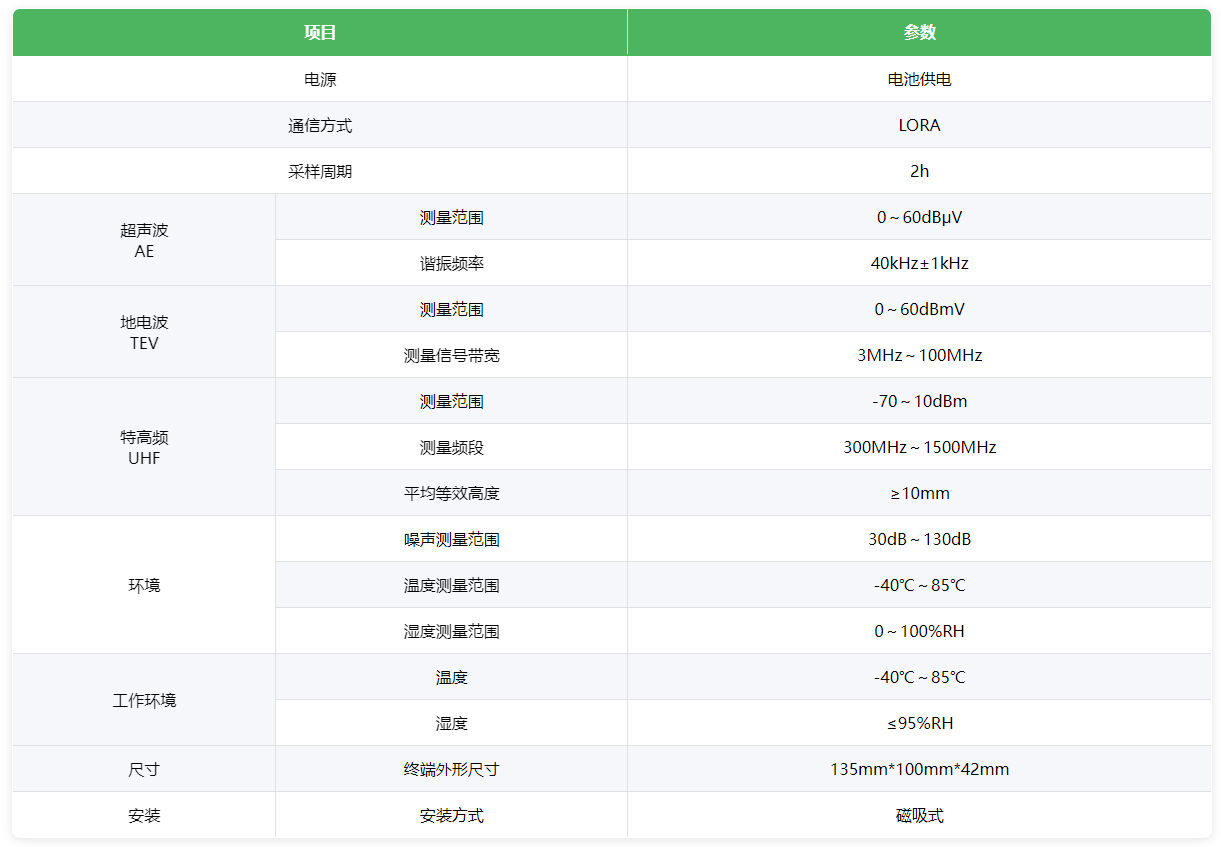The height and width of the screenshot is (847, 1221).
Task: Click the ≤95%RH humidity value
Action: [x=919, y=723]
